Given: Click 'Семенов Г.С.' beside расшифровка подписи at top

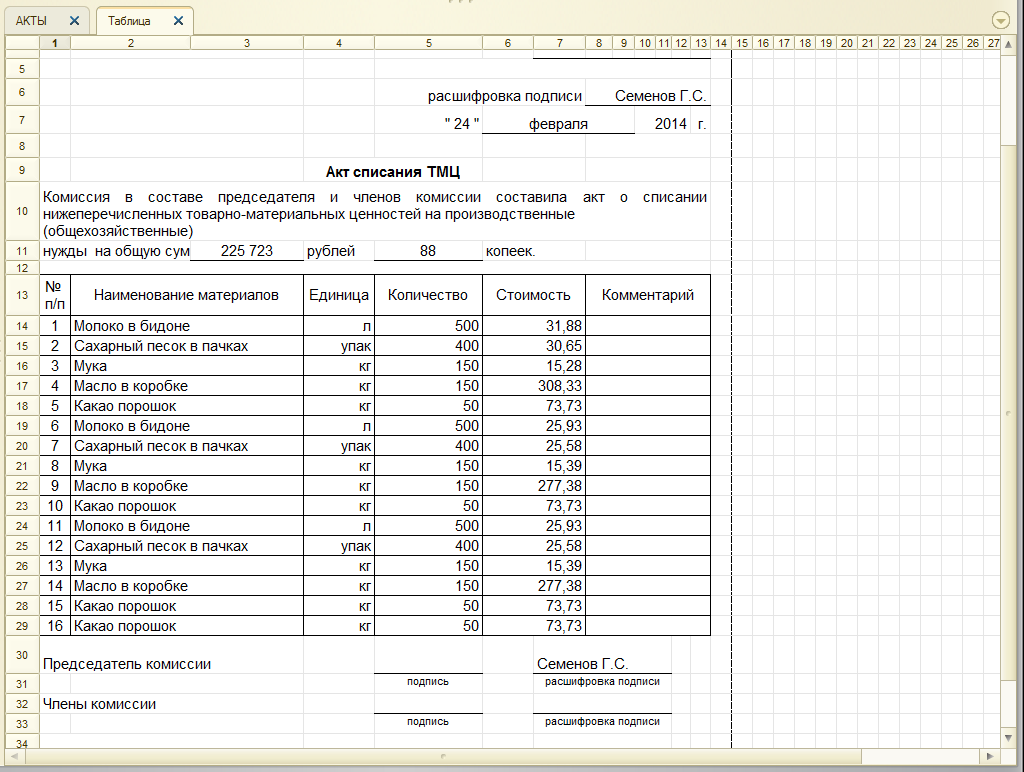Looking at the screenshot, I should [x=660, y=96].
